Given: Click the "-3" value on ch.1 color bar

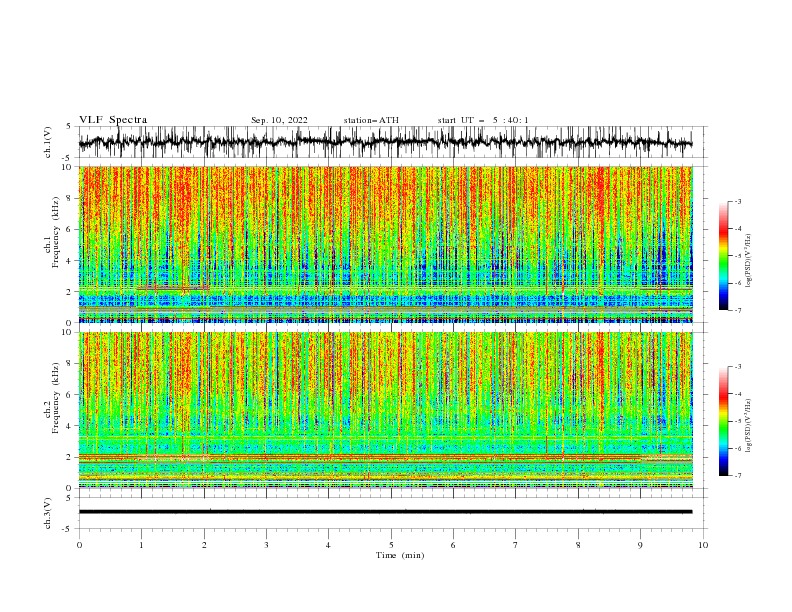Looking at the screenshot, I should [x=738, y=201].
